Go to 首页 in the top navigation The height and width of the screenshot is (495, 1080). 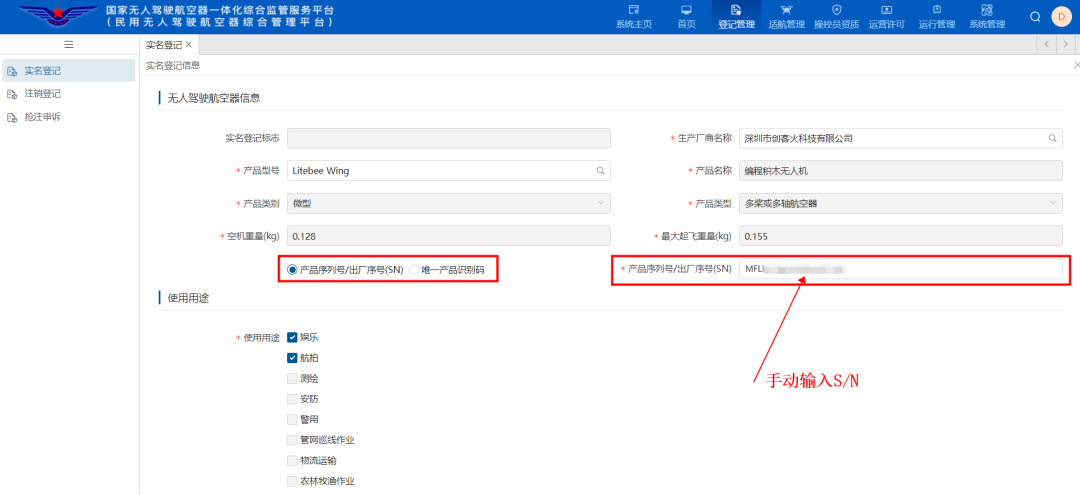pos(686,16)
